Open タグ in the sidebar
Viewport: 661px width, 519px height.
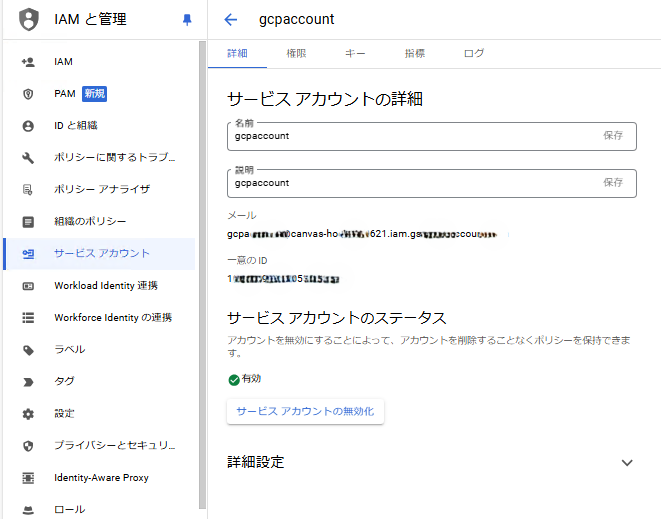[x=99, y=382]
